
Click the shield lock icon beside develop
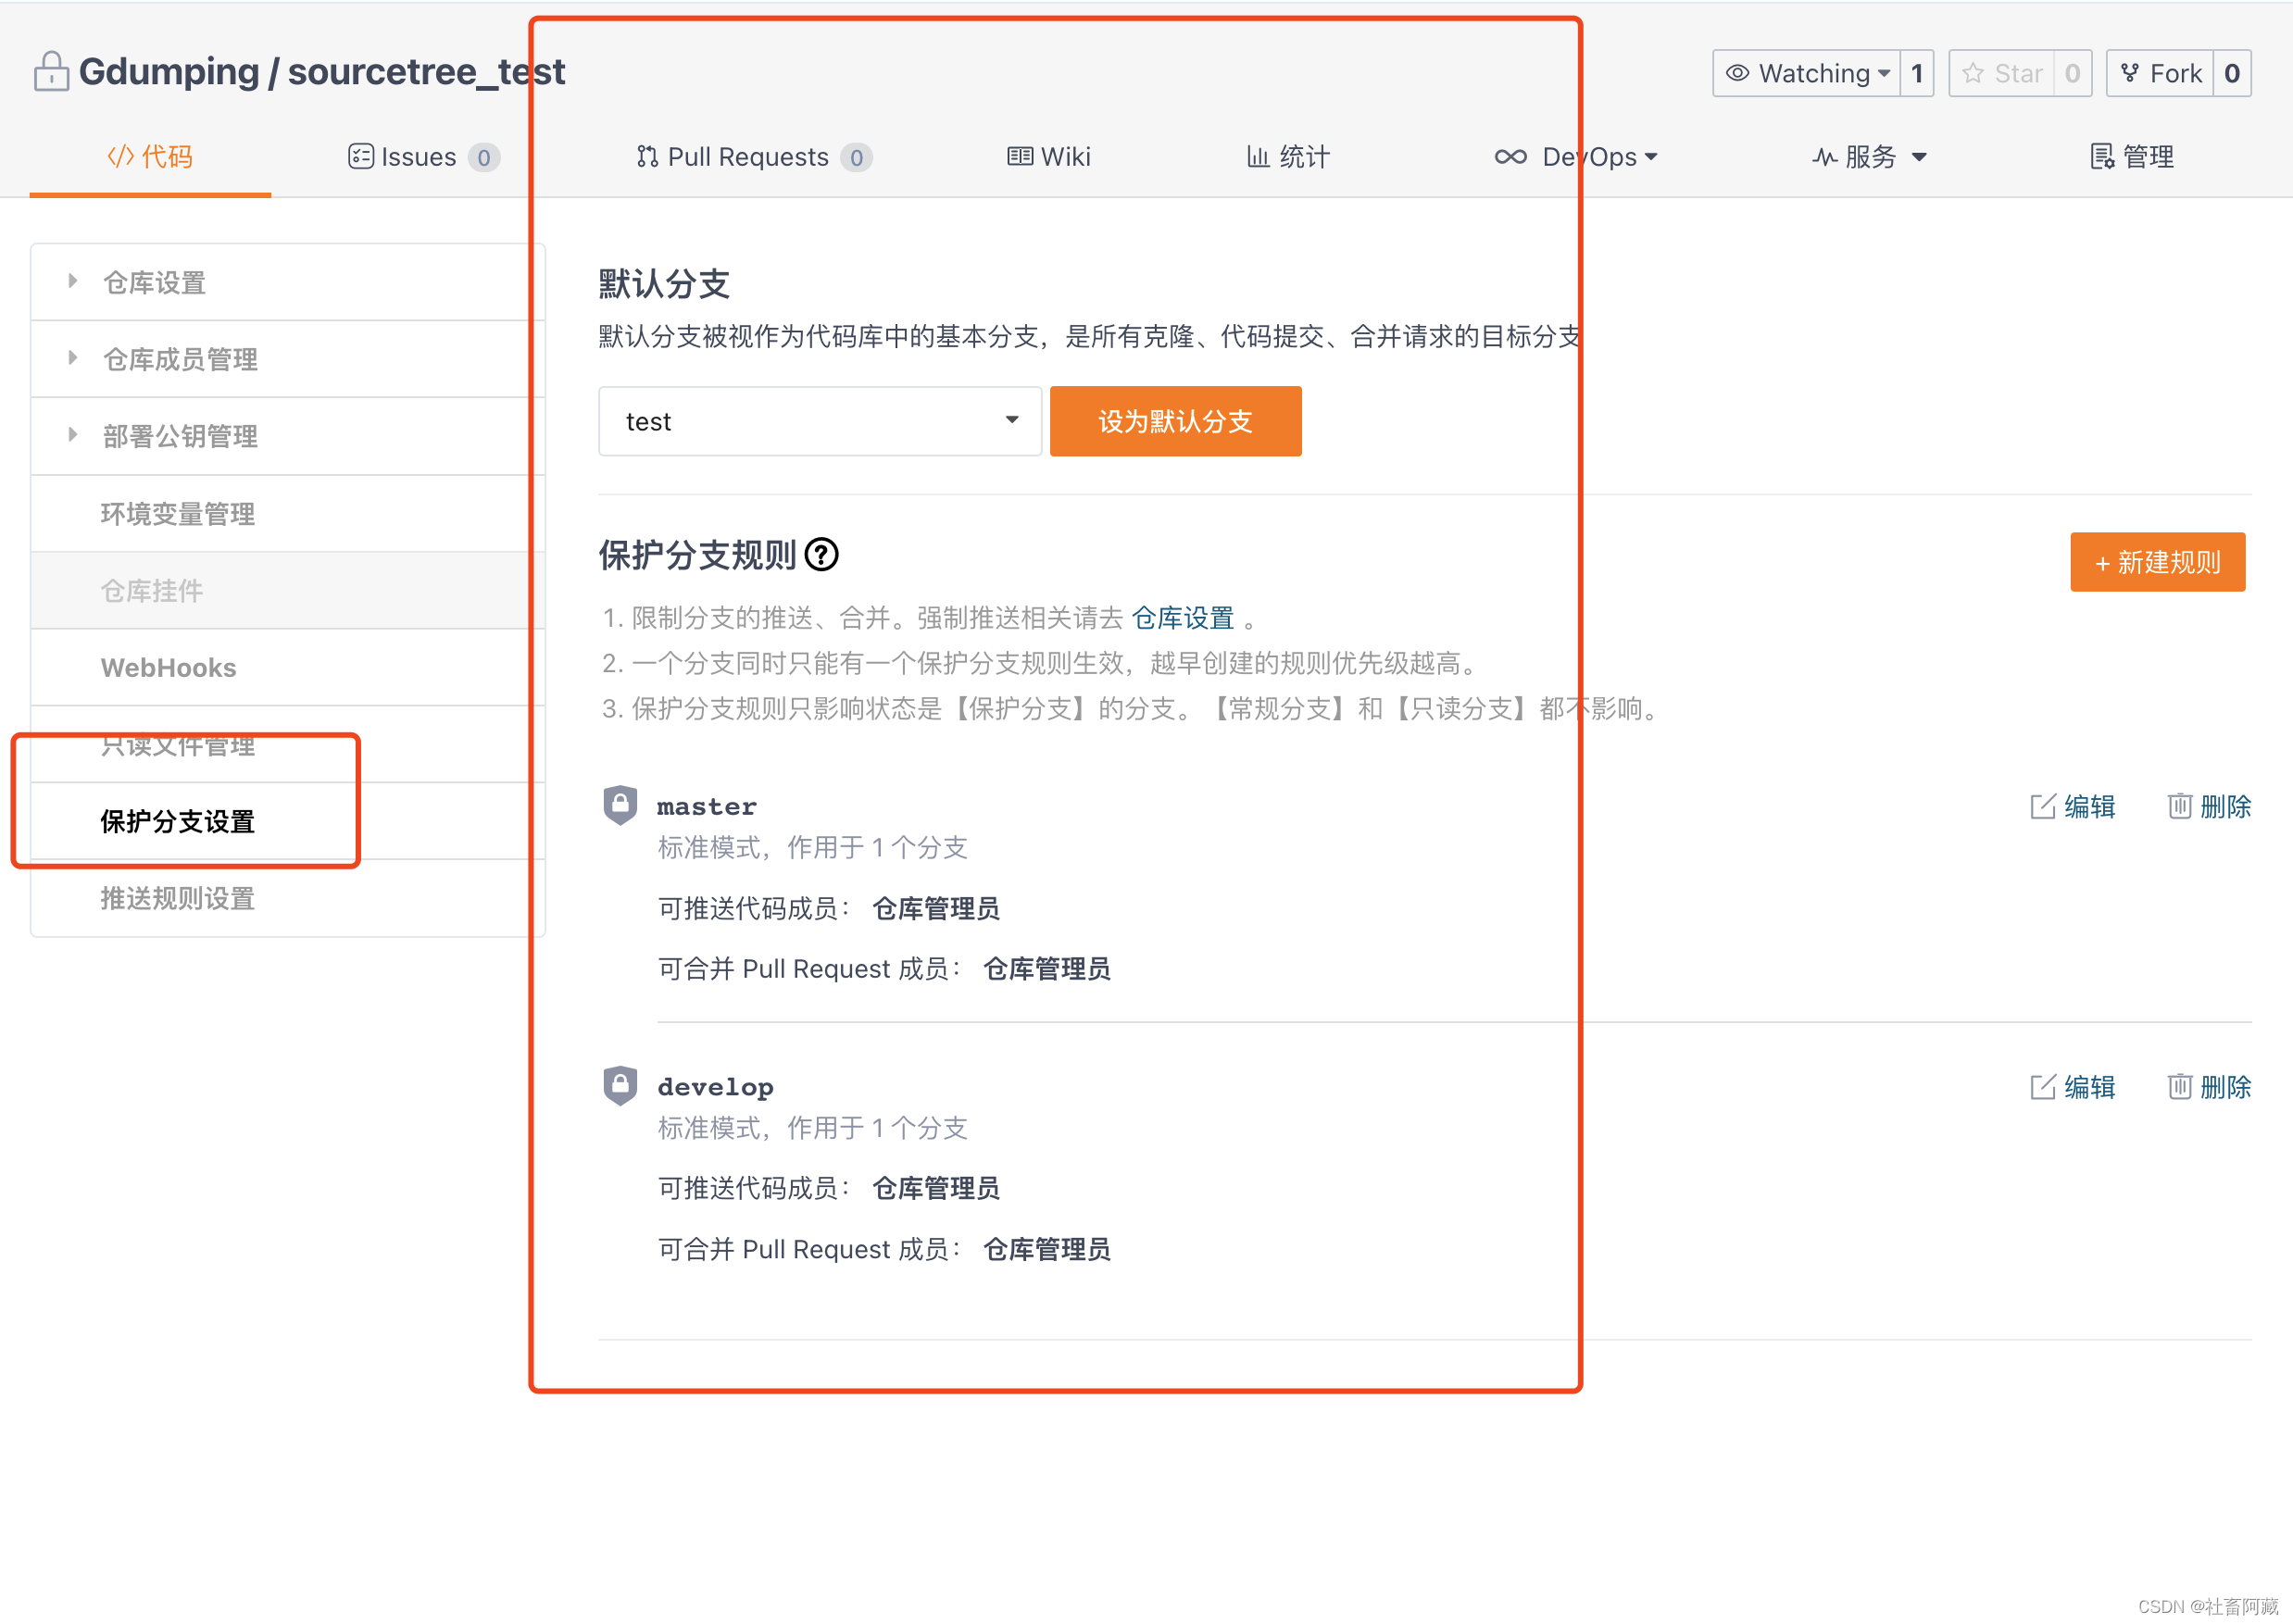click(620, 1085)
